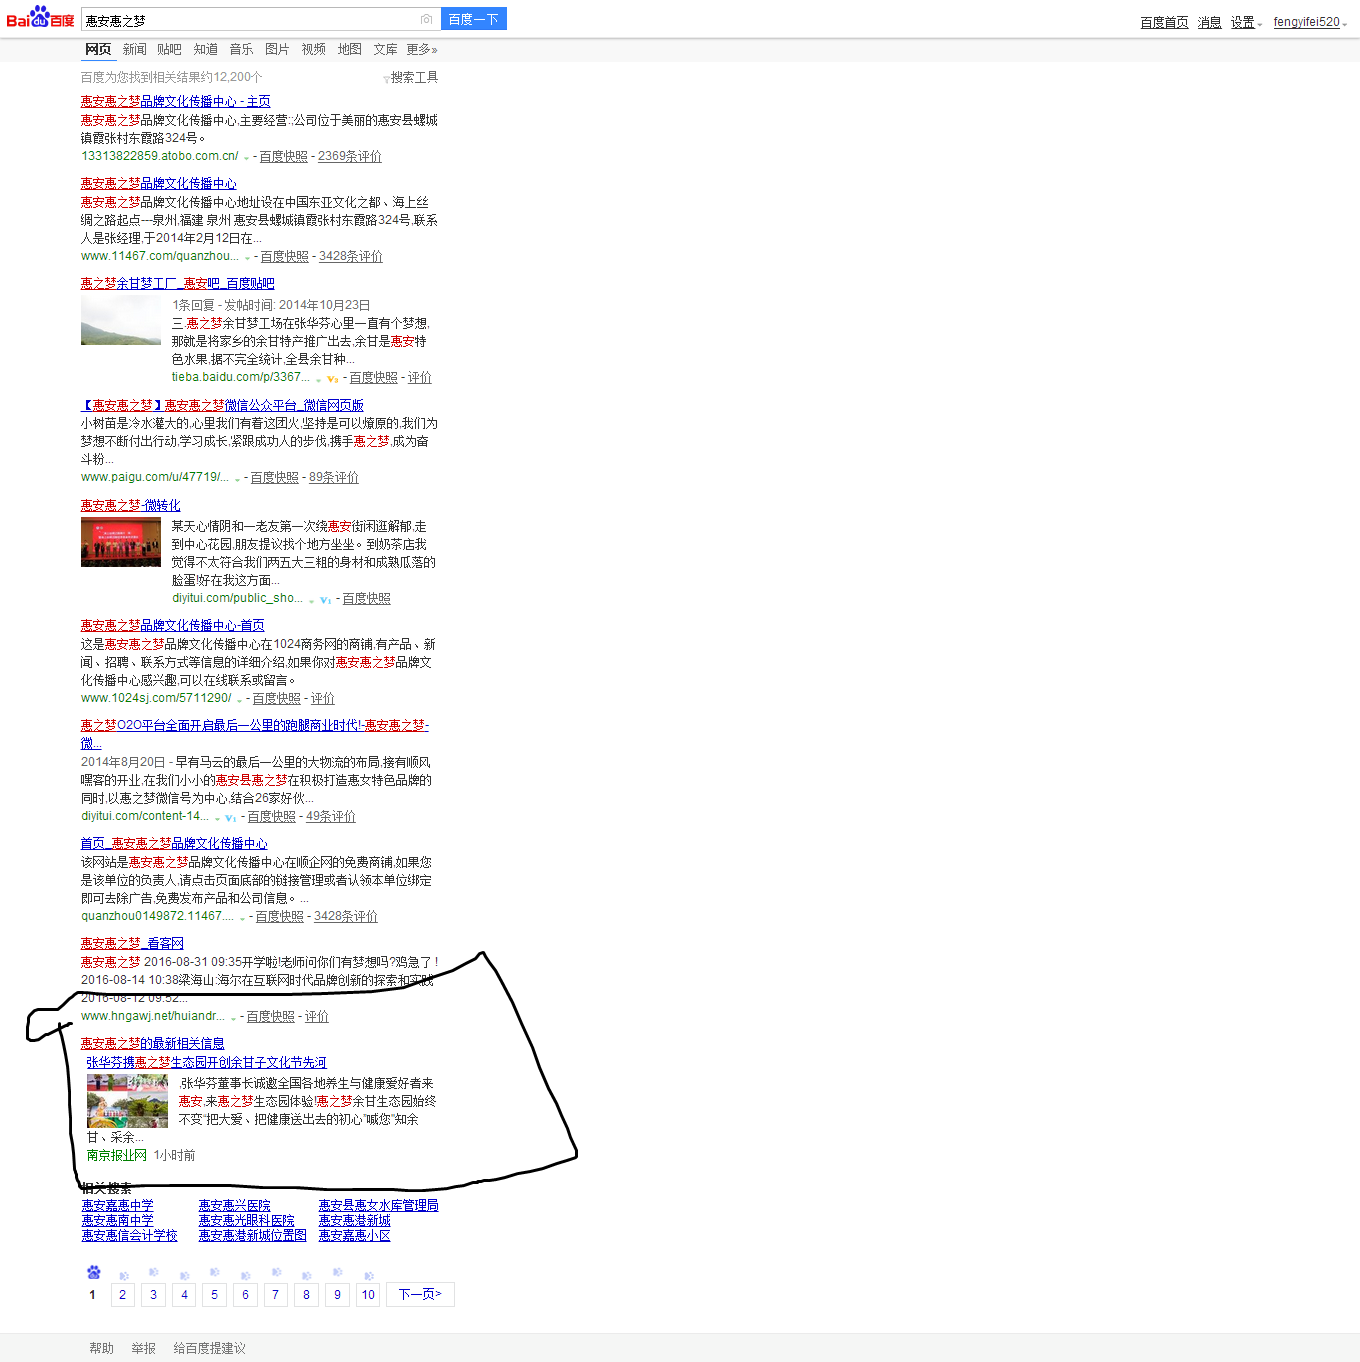Open result 惠安惠之梦品牌文化传播中心 - 主页
Image resolution: width=1360 pixels, height=1362 pixels.
click(176, 102)
